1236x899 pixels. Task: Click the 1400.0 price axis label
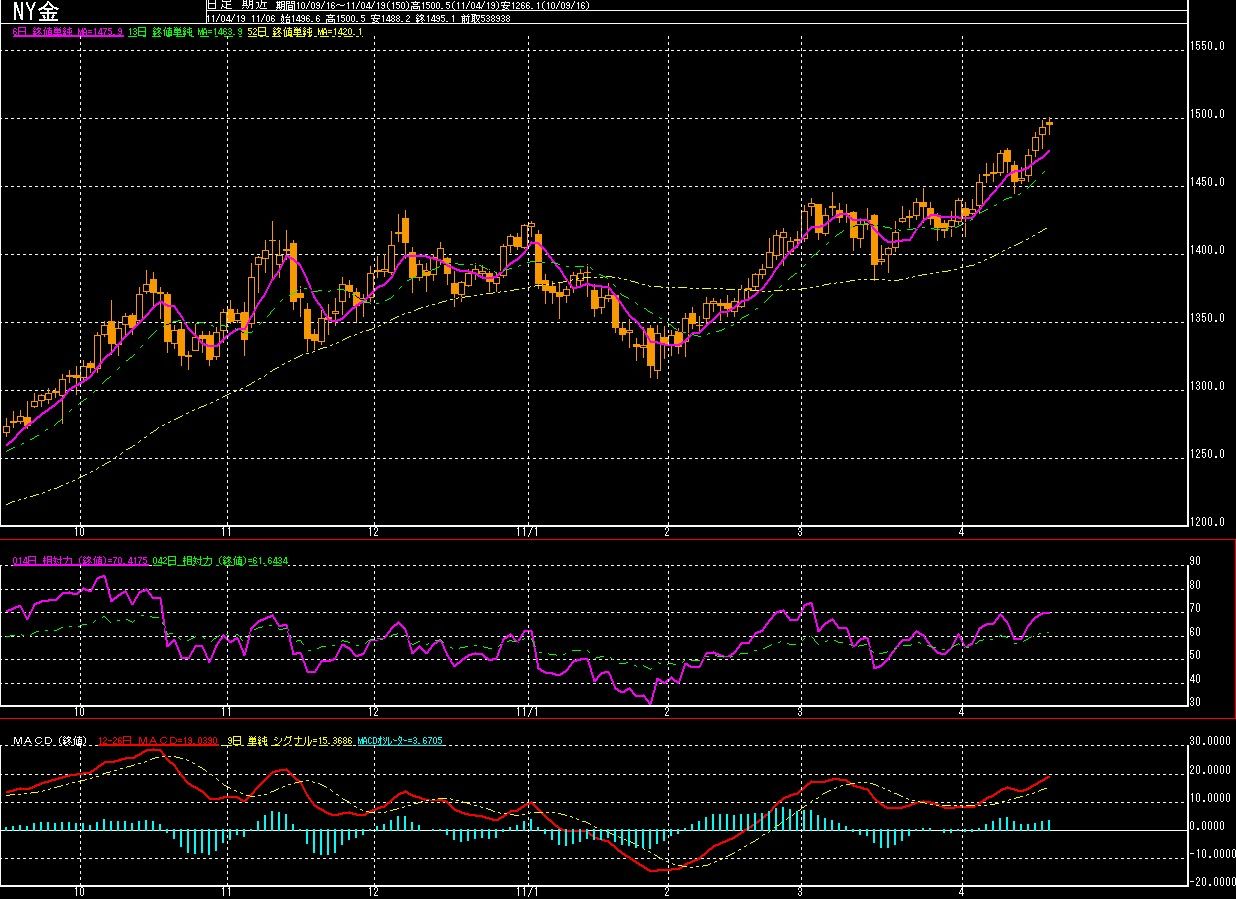[x=1209, y=251]
